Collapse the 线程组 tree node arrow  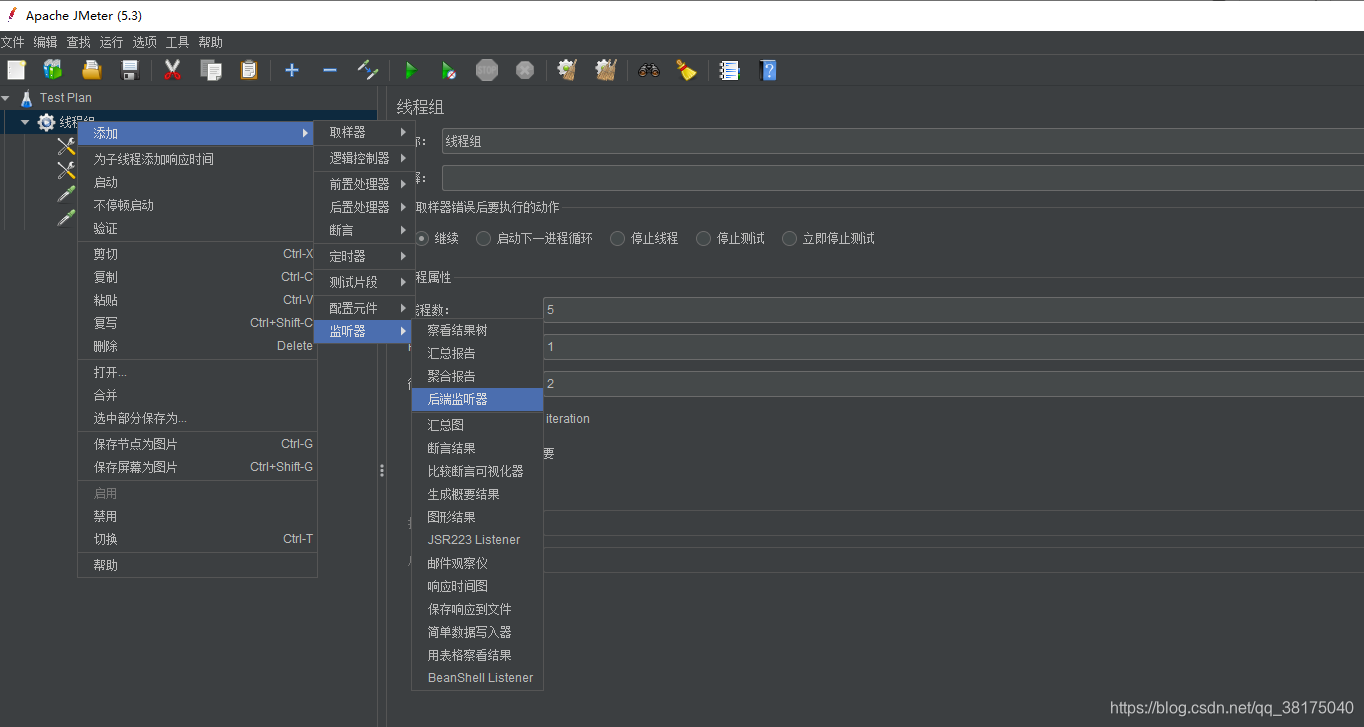[x=25, y=122]
